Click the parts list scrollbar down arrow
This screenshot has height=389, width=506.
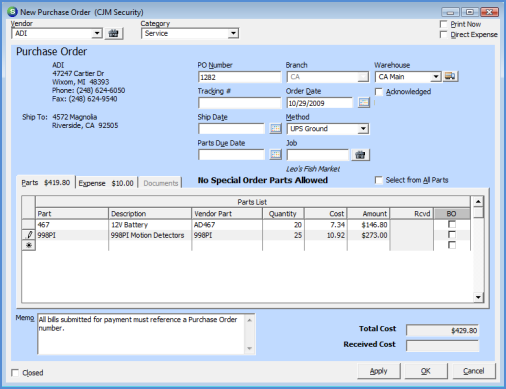click(x=478, y=297)
